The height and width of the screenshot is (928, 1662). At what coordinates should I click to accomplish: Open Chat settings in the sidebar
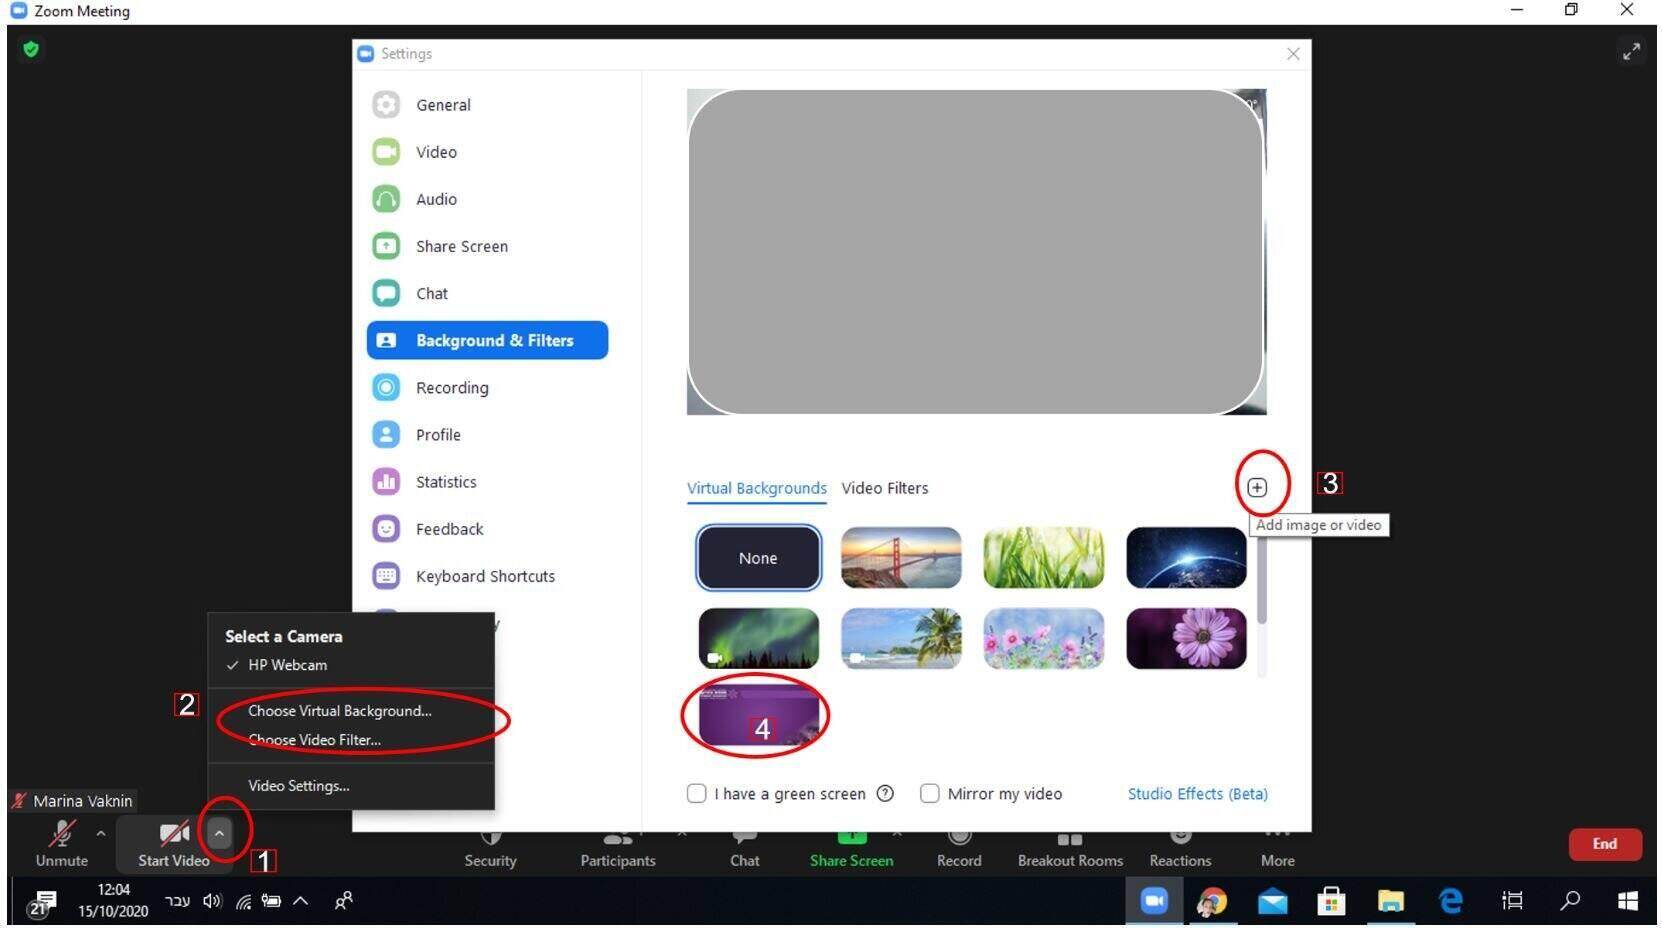[x=410, y=293]
